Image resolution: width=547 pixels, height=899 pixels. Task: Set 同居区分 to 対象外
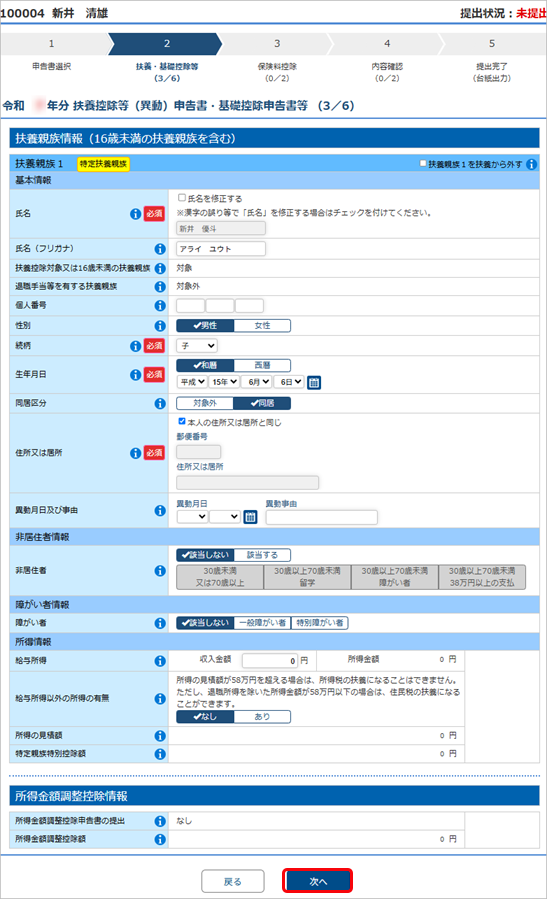[205, 404]
